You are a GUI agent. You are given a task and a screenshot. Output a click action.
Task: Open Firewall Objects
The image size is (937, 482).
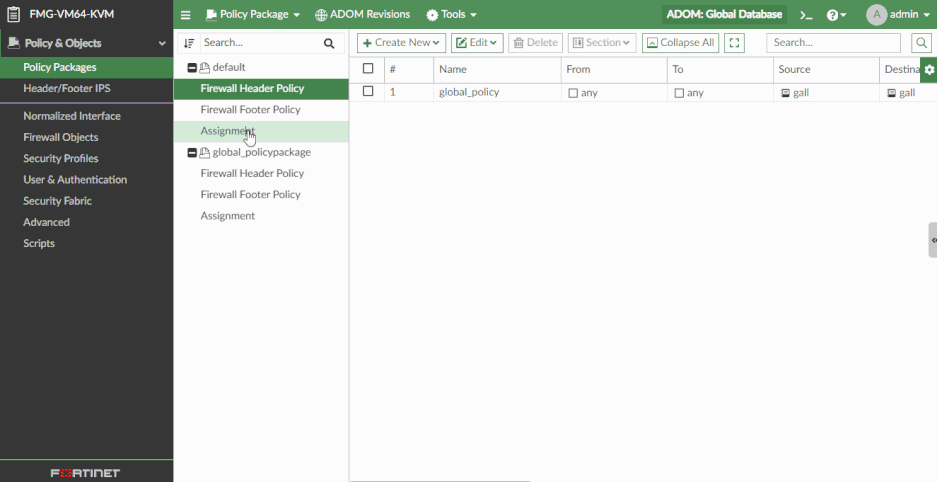click(87, 137)
